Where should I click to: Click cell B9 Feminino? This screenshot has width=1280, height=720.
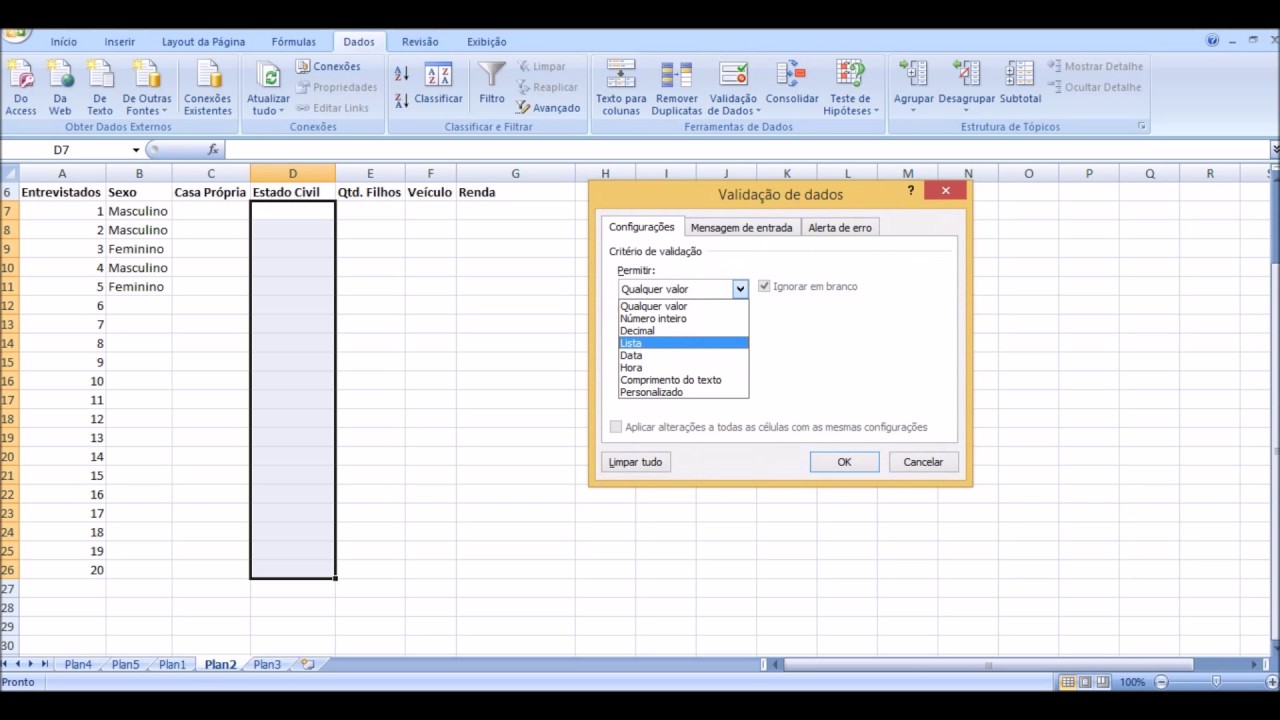pyautogui.click(x=139, y=249)
